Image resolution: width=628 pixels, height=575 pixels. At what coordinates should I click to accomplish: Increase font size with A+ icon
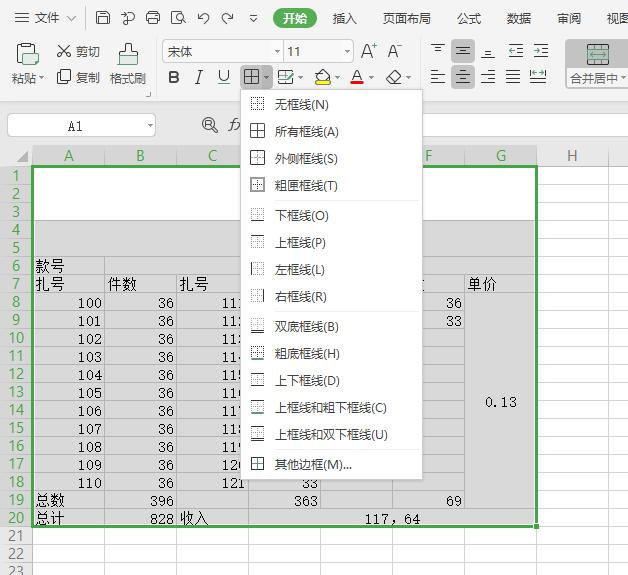point(369,51)
